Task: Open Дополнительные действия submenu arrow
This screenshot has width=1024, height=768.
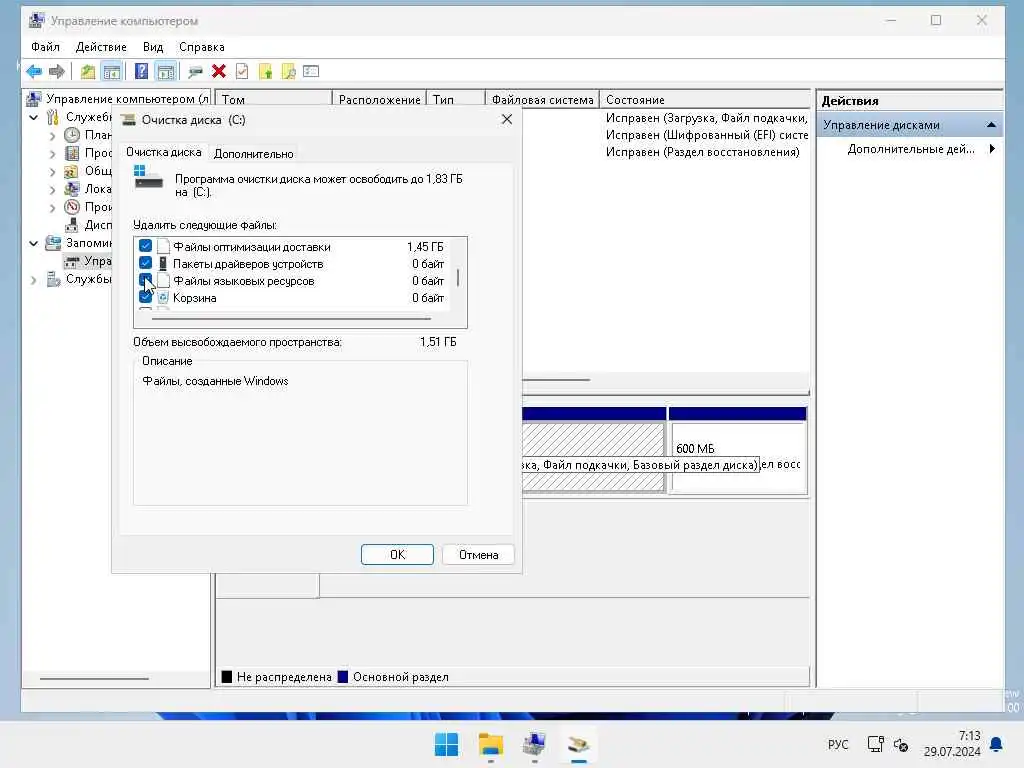Action: click(x=992, y=149)
